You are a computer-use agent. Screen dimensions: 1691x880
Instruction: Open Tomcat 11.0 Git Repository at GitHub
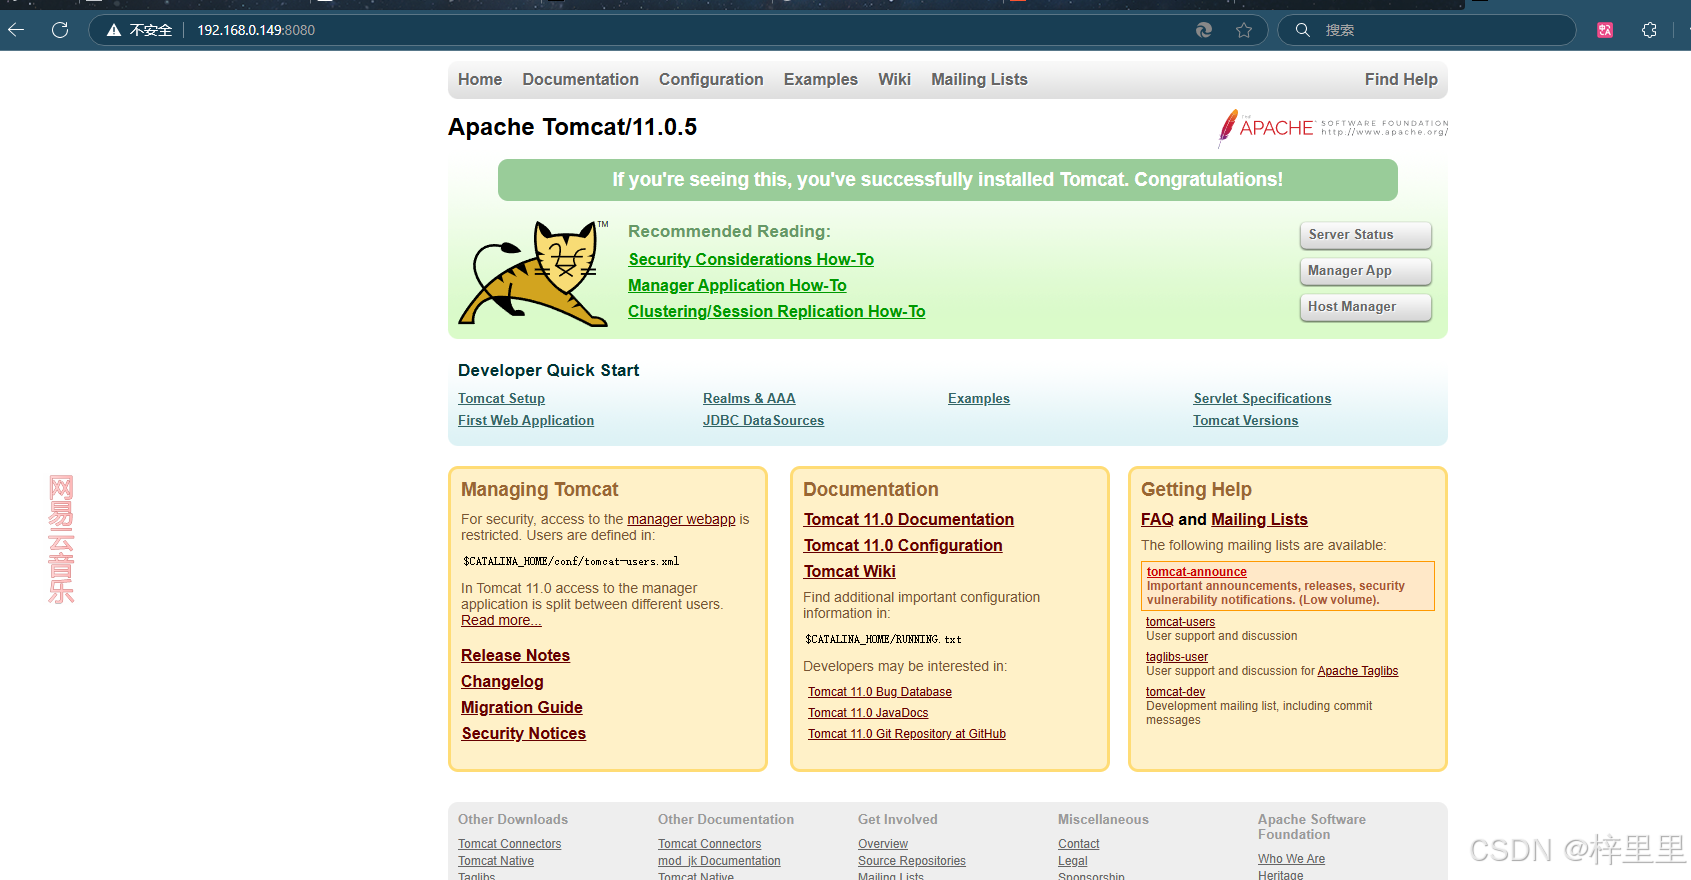[906, 734]
